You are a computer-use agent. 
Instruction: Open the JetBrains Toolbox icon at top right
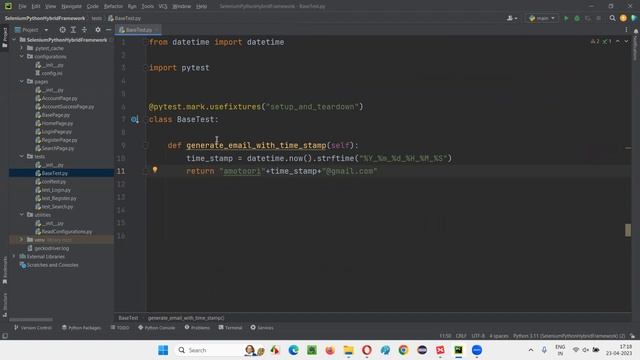point(633,18)
